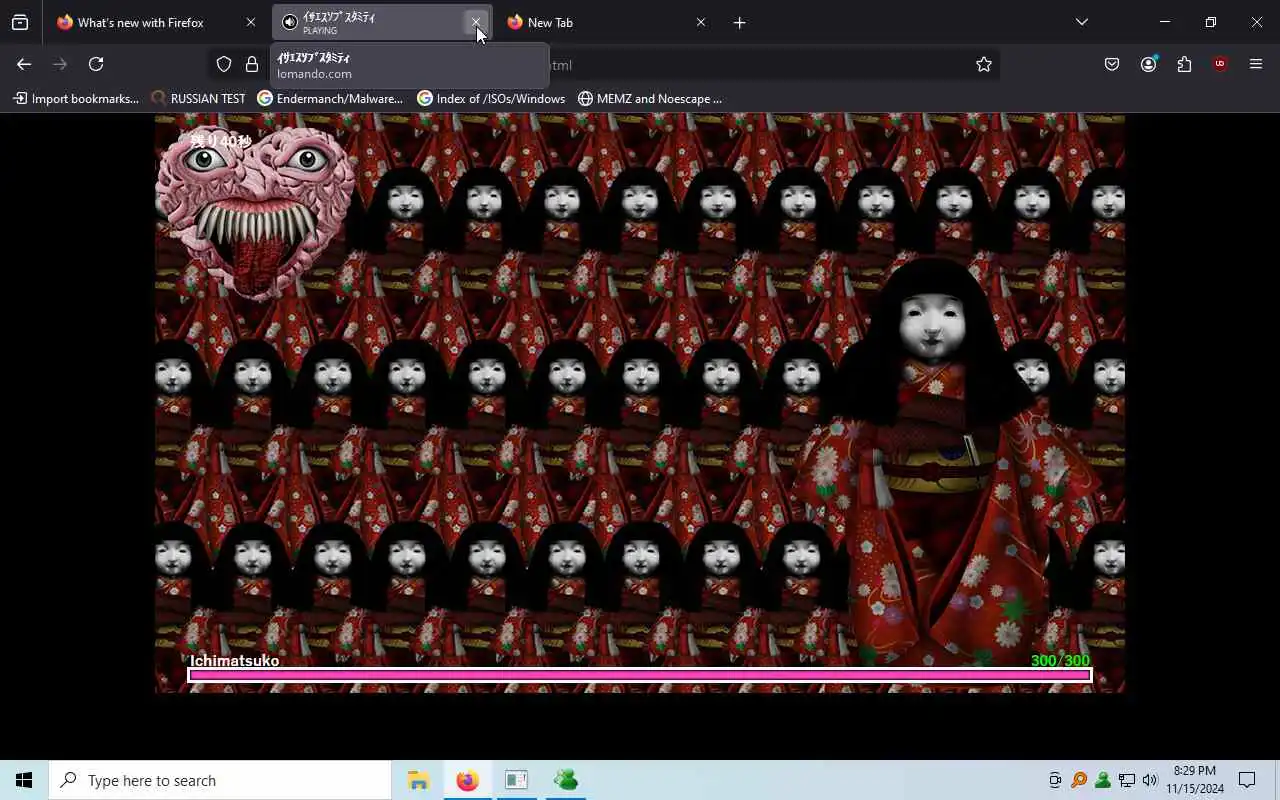Open RUSSIAN TEST bookmark
The width and height of the screenshot is (1280, 800).
[198, 98]
